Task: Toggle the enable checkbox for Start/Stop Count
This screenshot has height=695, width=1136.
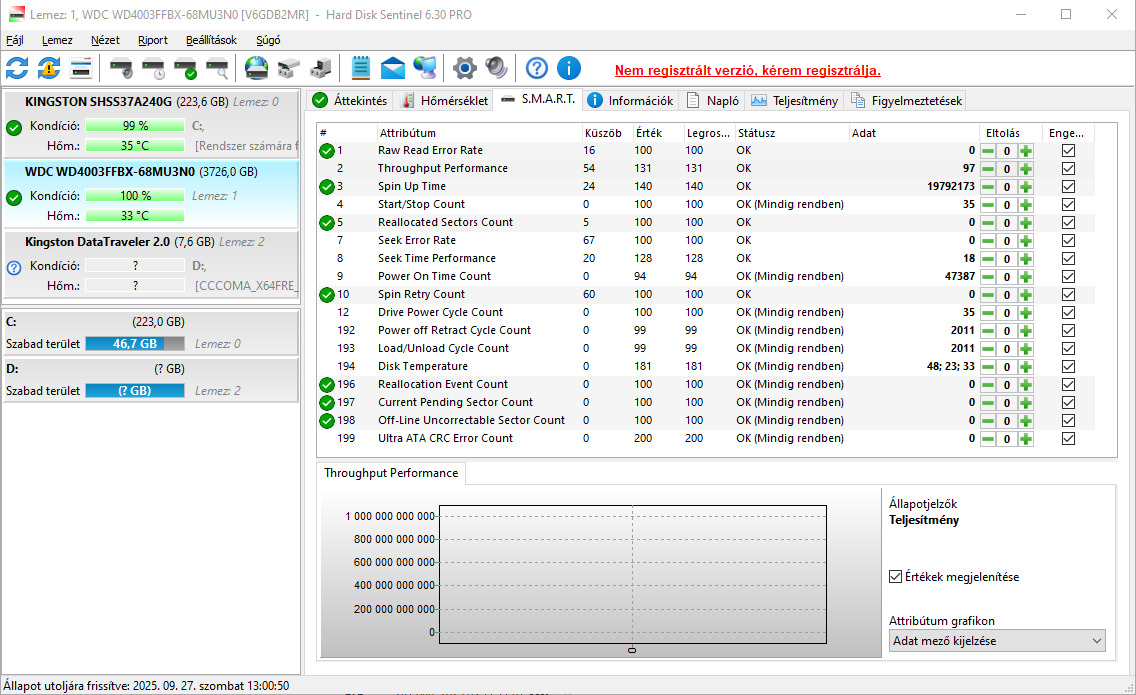Action: pyautogui.click(x=1068, y=204)
